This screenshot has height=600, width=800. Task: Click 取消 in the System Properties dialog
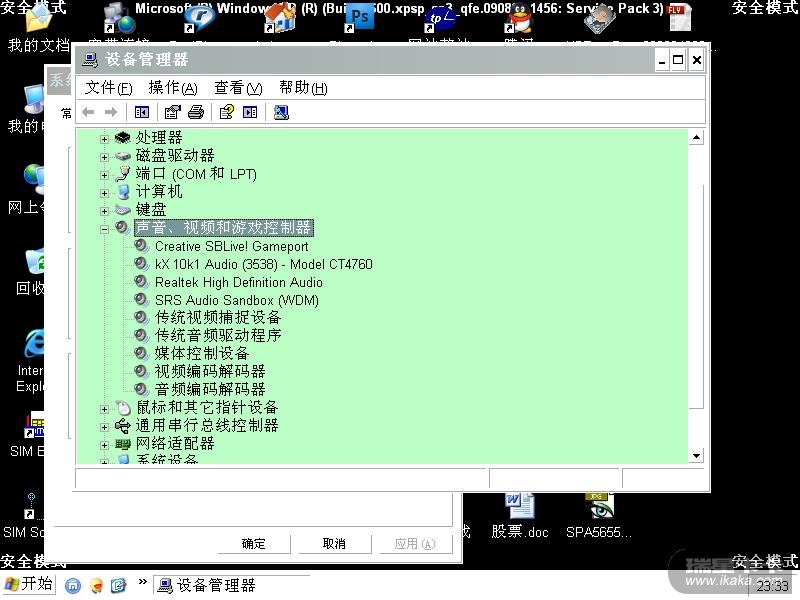click(334, 544)
